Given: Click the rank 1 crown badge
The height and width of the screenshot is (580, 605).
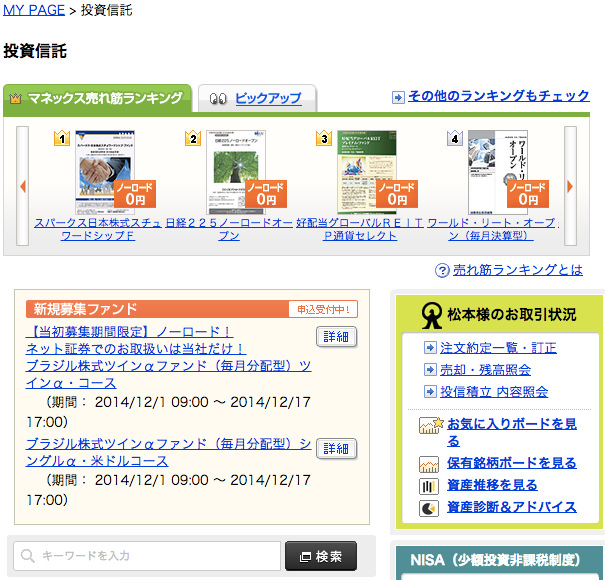Looking at the screenshot, I should coord(62,138).
